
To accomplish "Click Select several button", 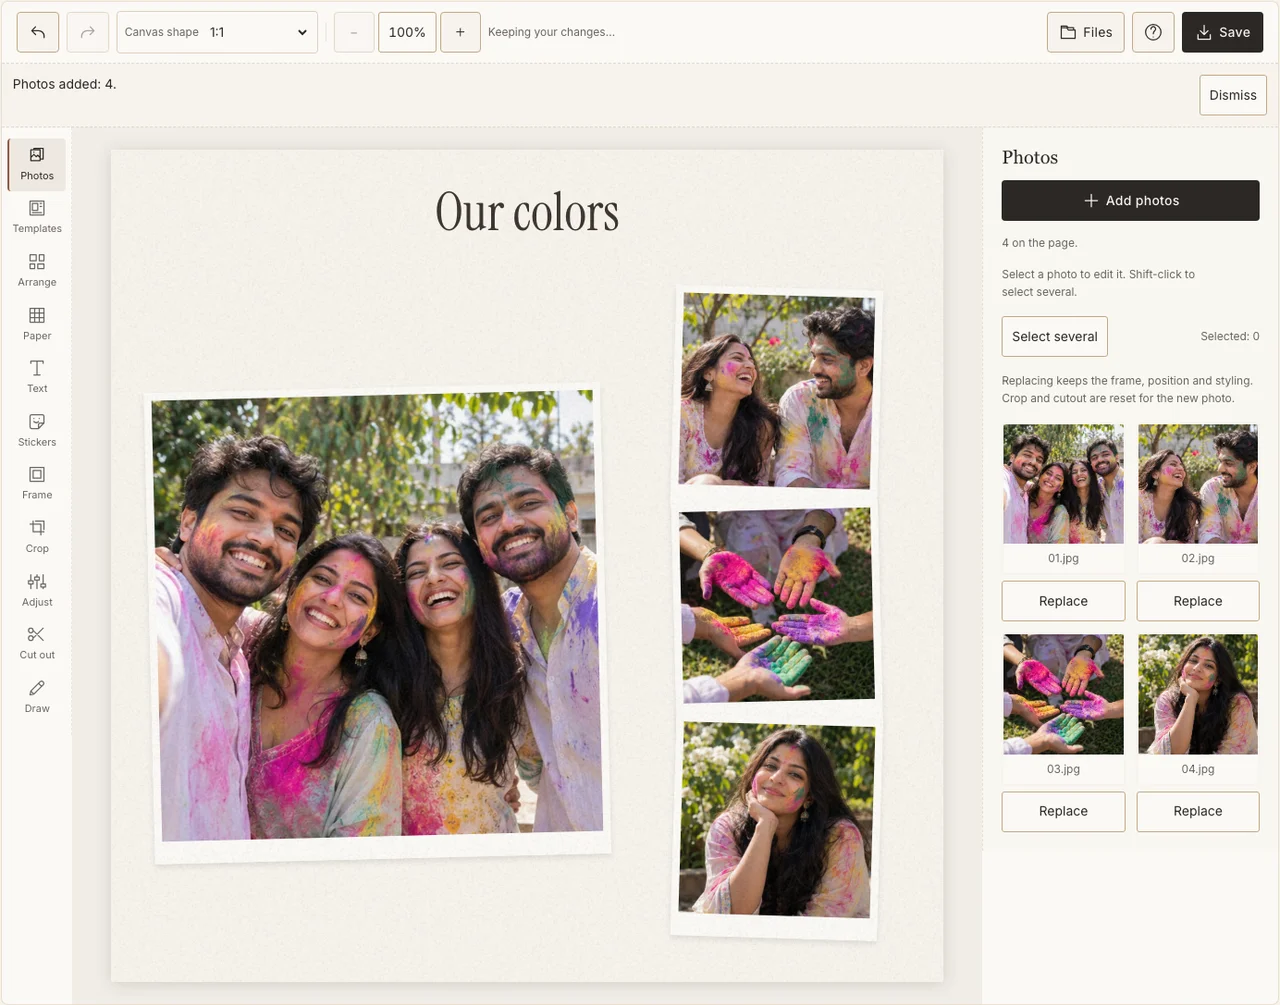I will [x=1055, y=336].
